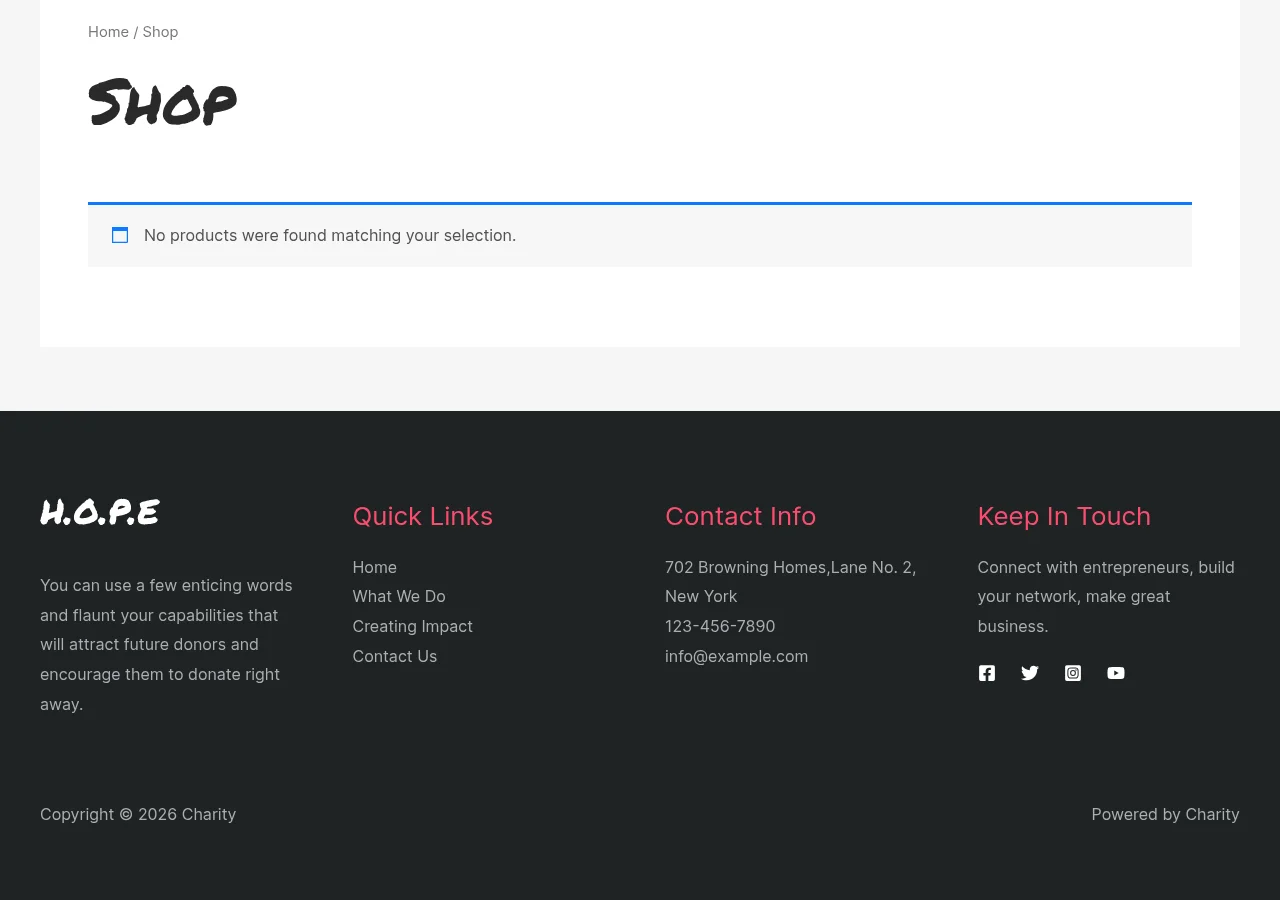This screenshot has height=900, width=1280.
Task: Click the 702 Browning Homes address line
Action: tap(791, 582)
